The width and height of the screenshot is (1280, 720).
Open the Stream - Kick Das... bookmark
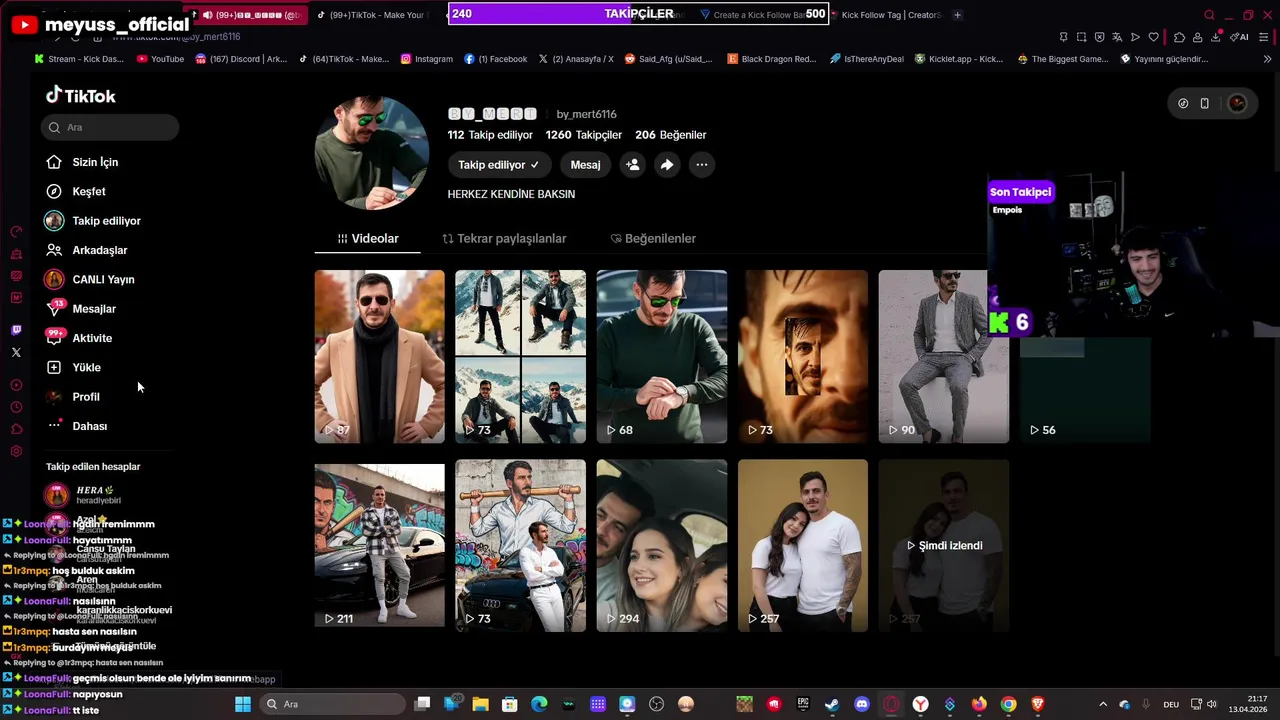79,59
